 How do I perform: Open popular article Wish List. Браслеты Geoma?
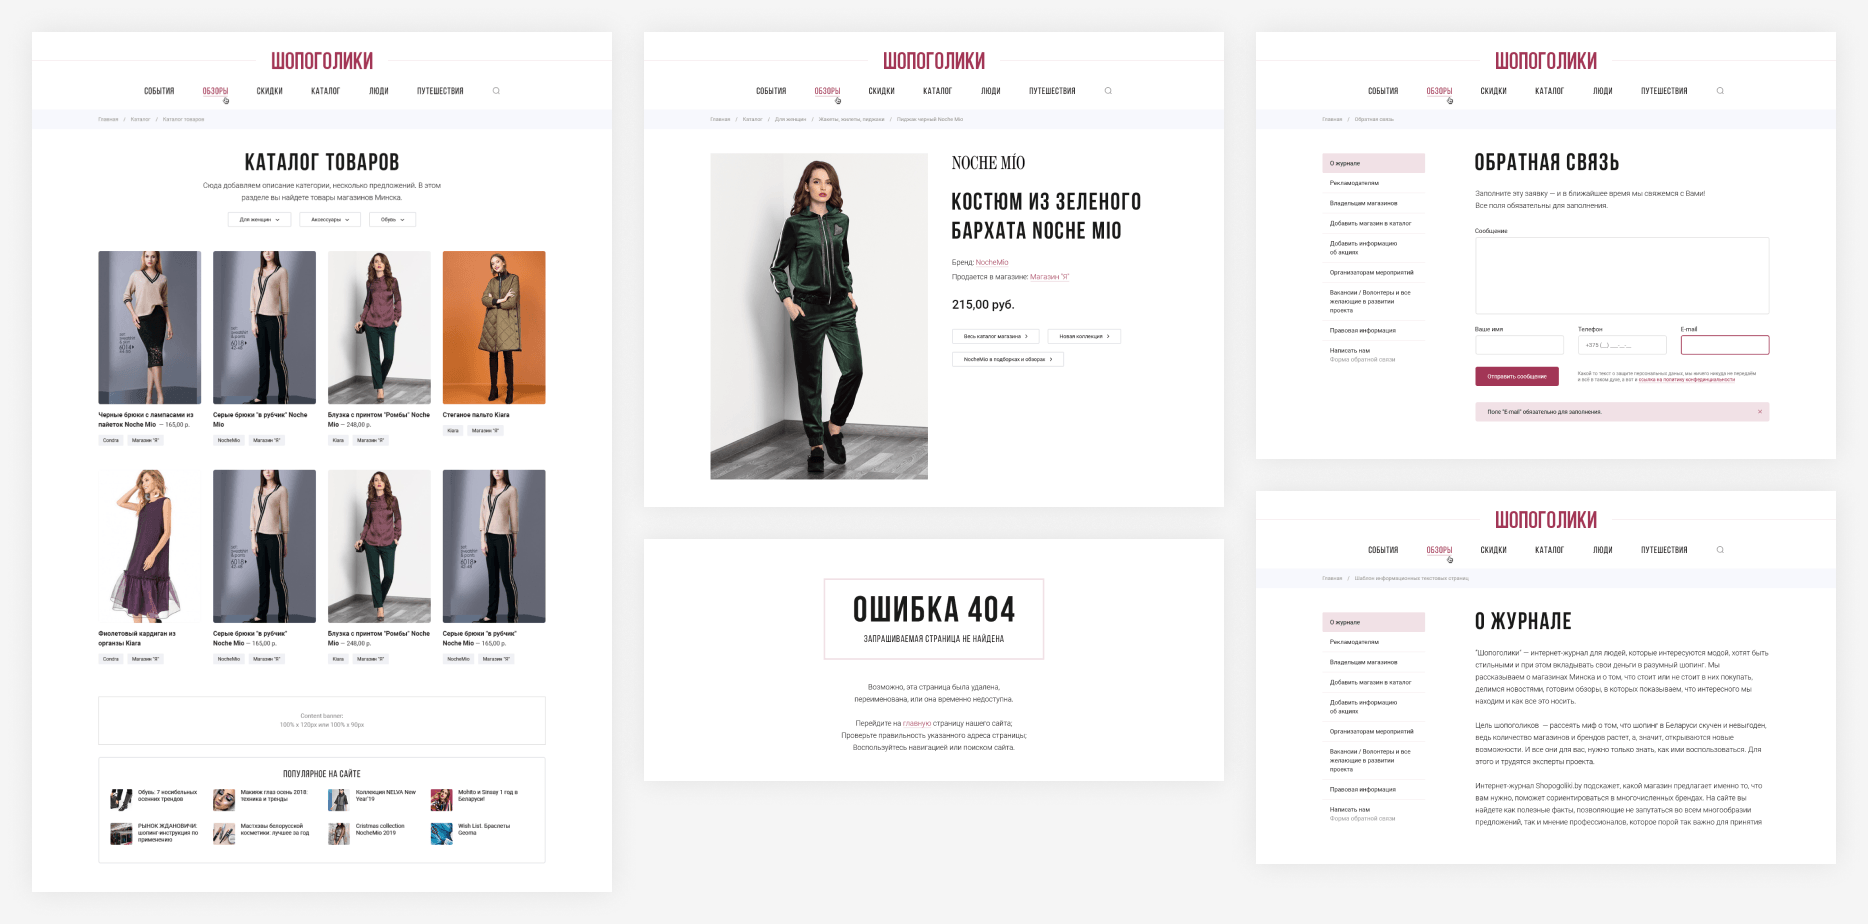point(472,833)
